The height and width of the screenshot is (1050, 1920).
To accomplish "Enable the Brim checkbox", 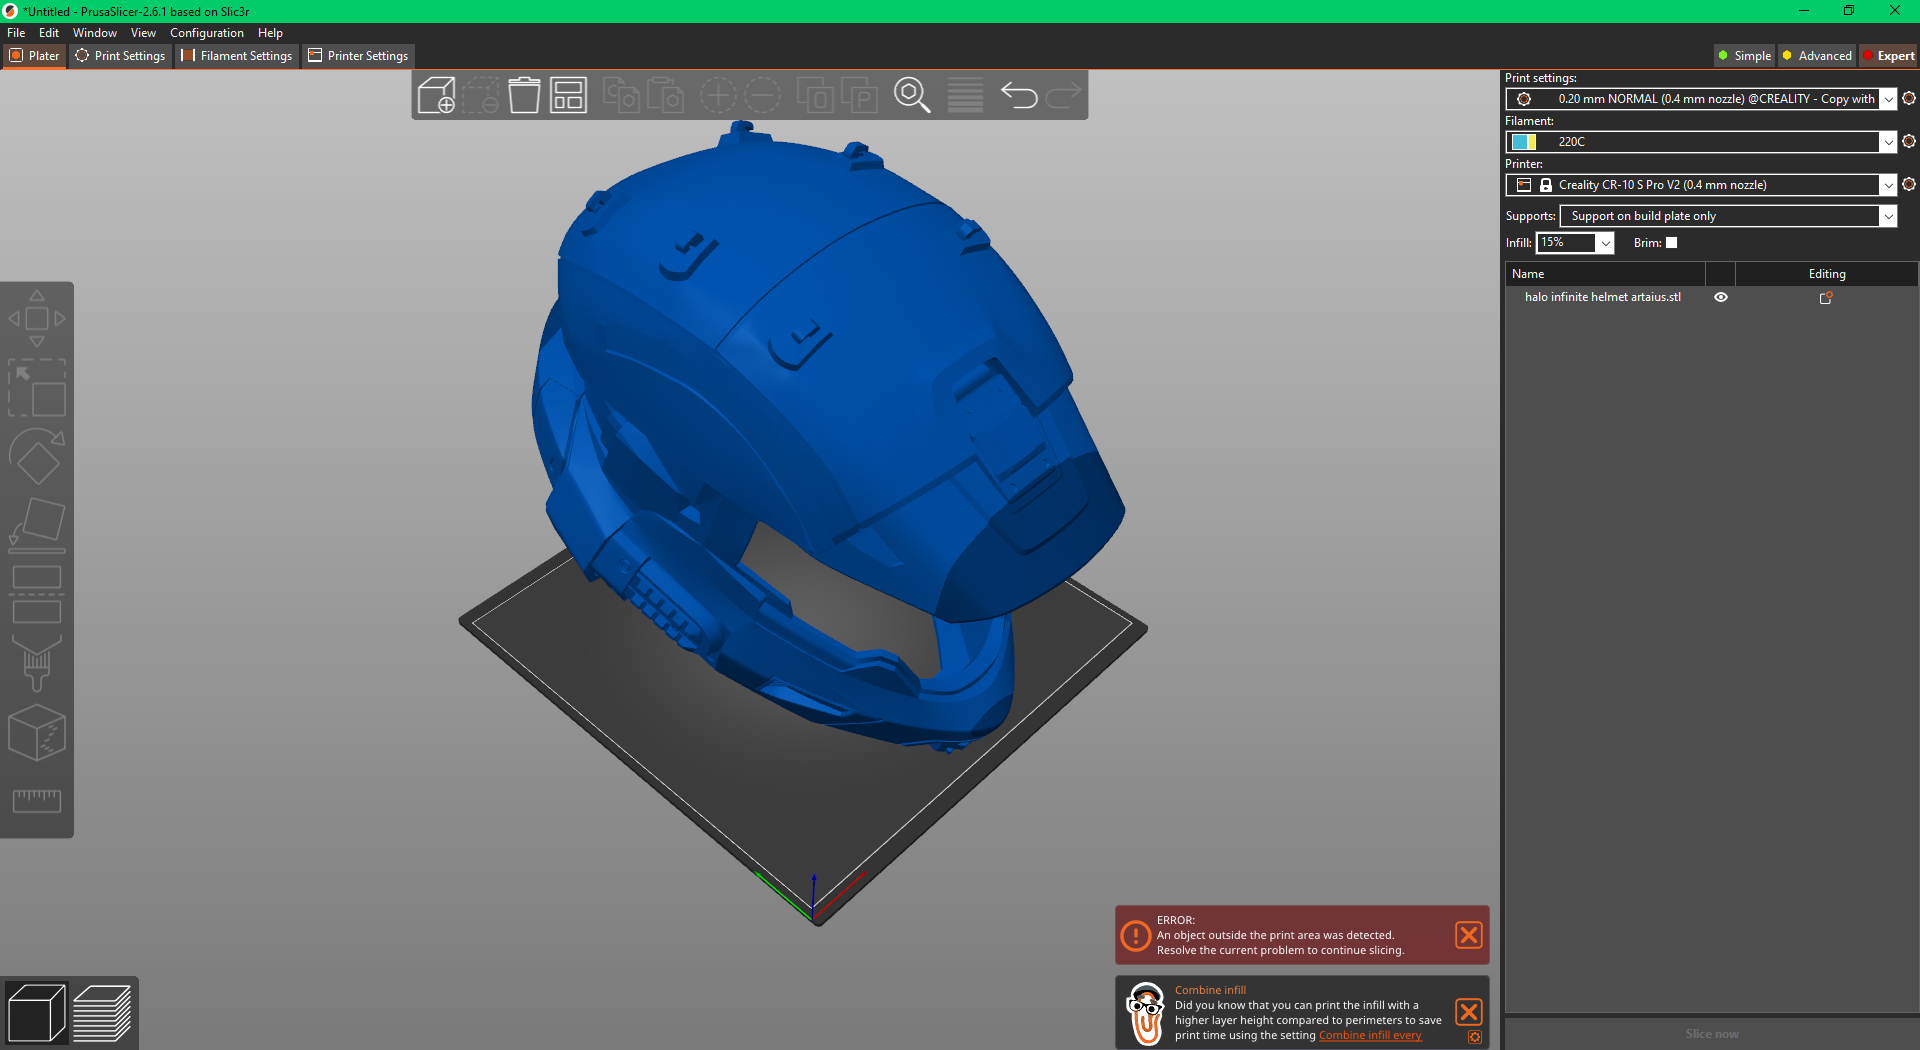I will (x=1671, y=243).
